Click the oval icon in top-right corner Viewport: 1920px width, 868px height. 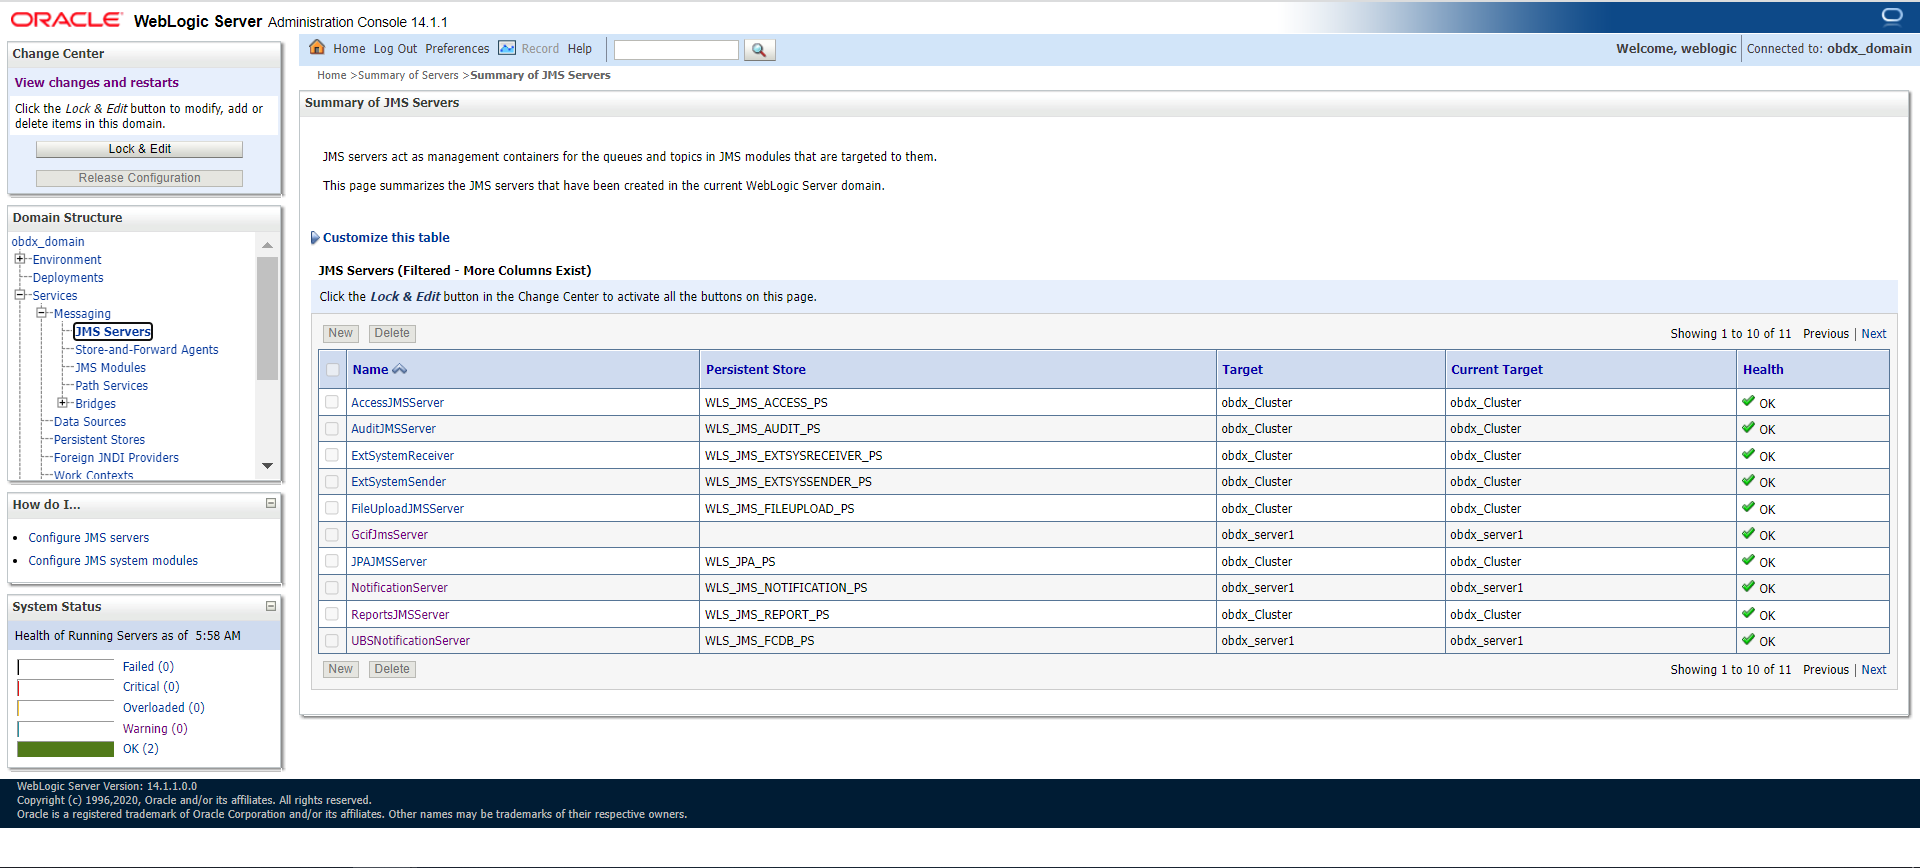1892,15
